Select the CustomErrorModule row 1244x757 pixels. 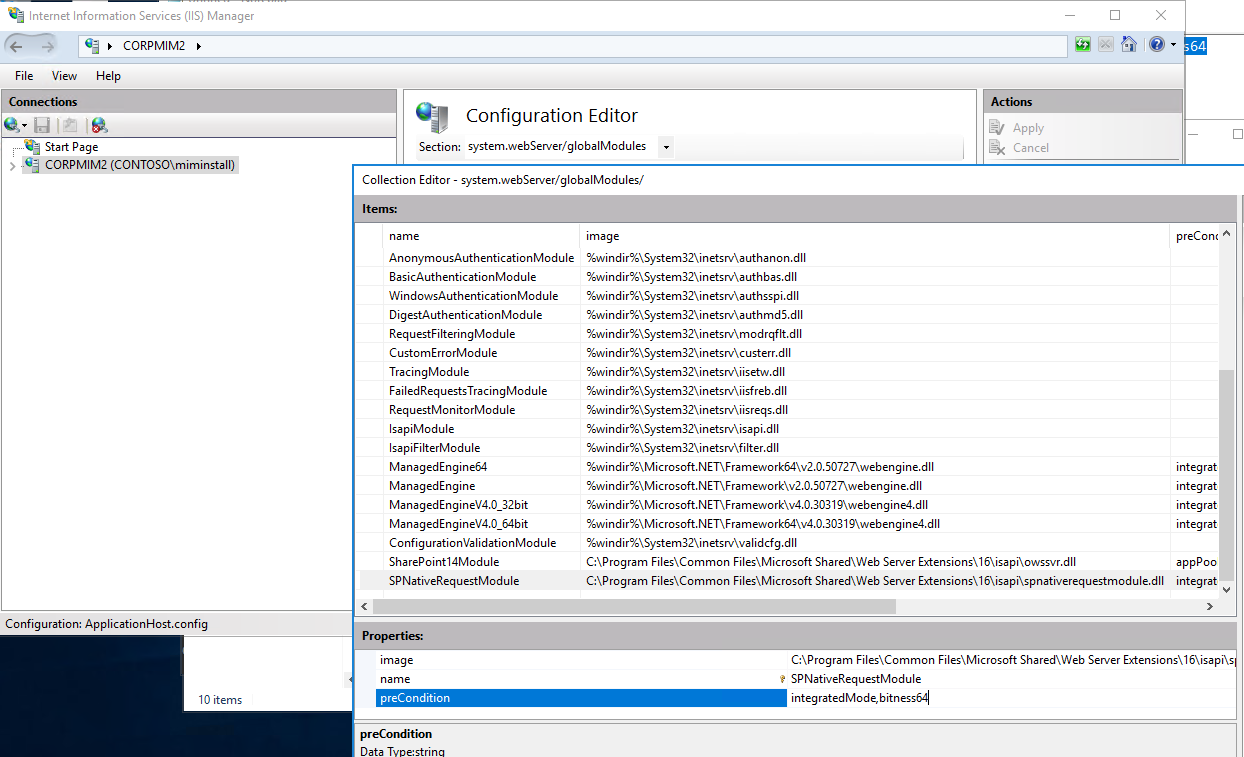pos(788,353)
